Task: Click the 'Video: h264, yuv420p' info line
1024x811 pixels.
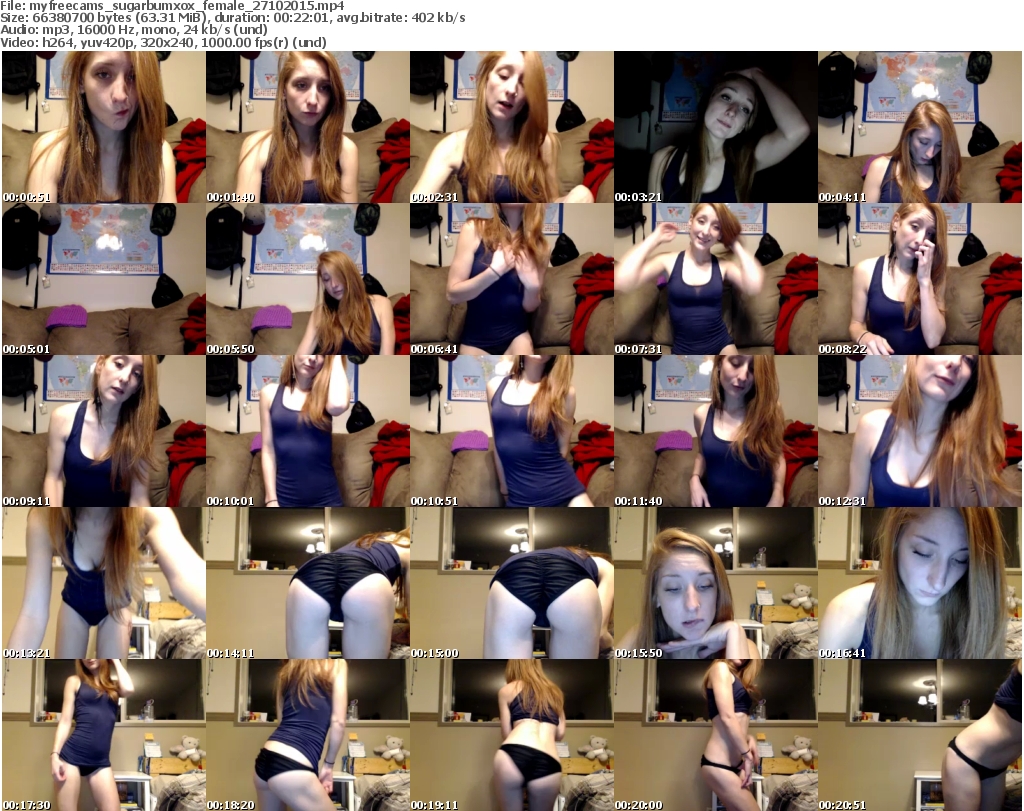Action: [x=163, y=42]
